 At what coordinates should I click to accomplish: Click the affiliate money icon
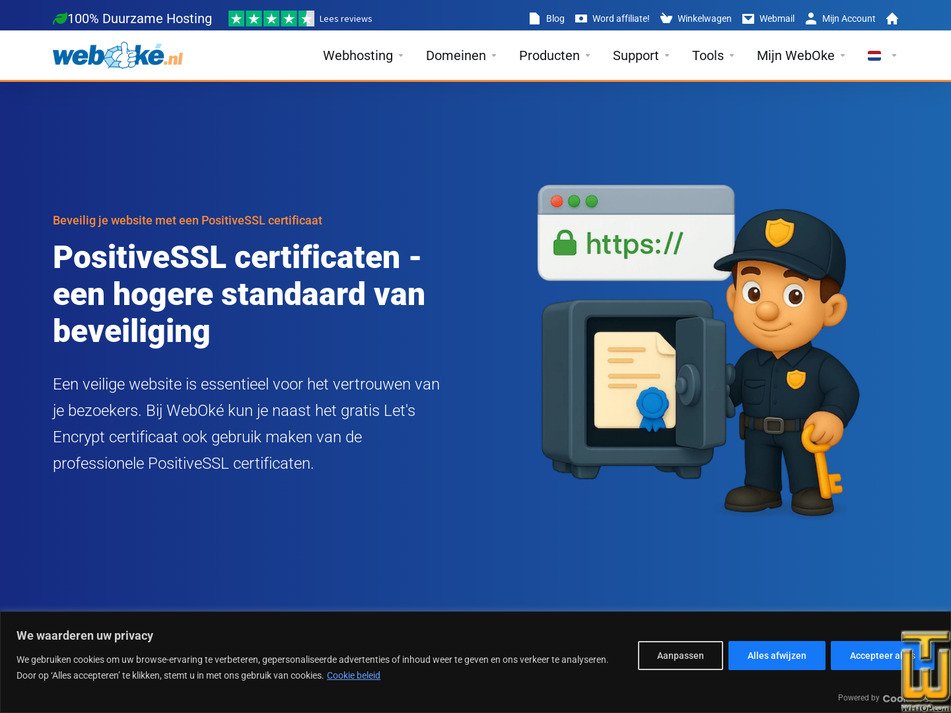pyautogui.click(x=581, y=19)
